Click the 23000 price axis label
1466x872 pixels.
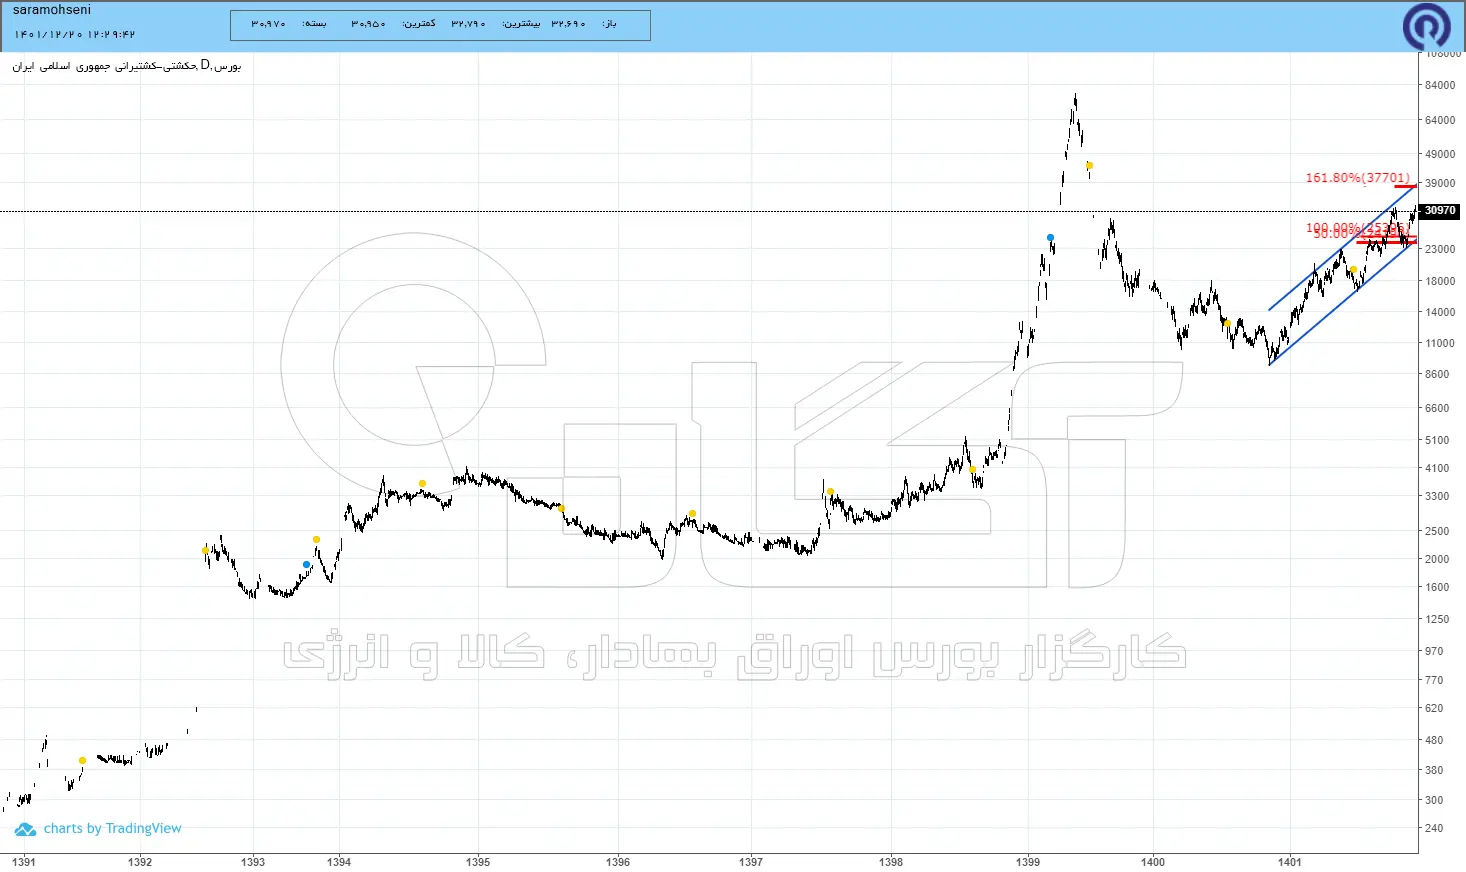pos(1440,249)
